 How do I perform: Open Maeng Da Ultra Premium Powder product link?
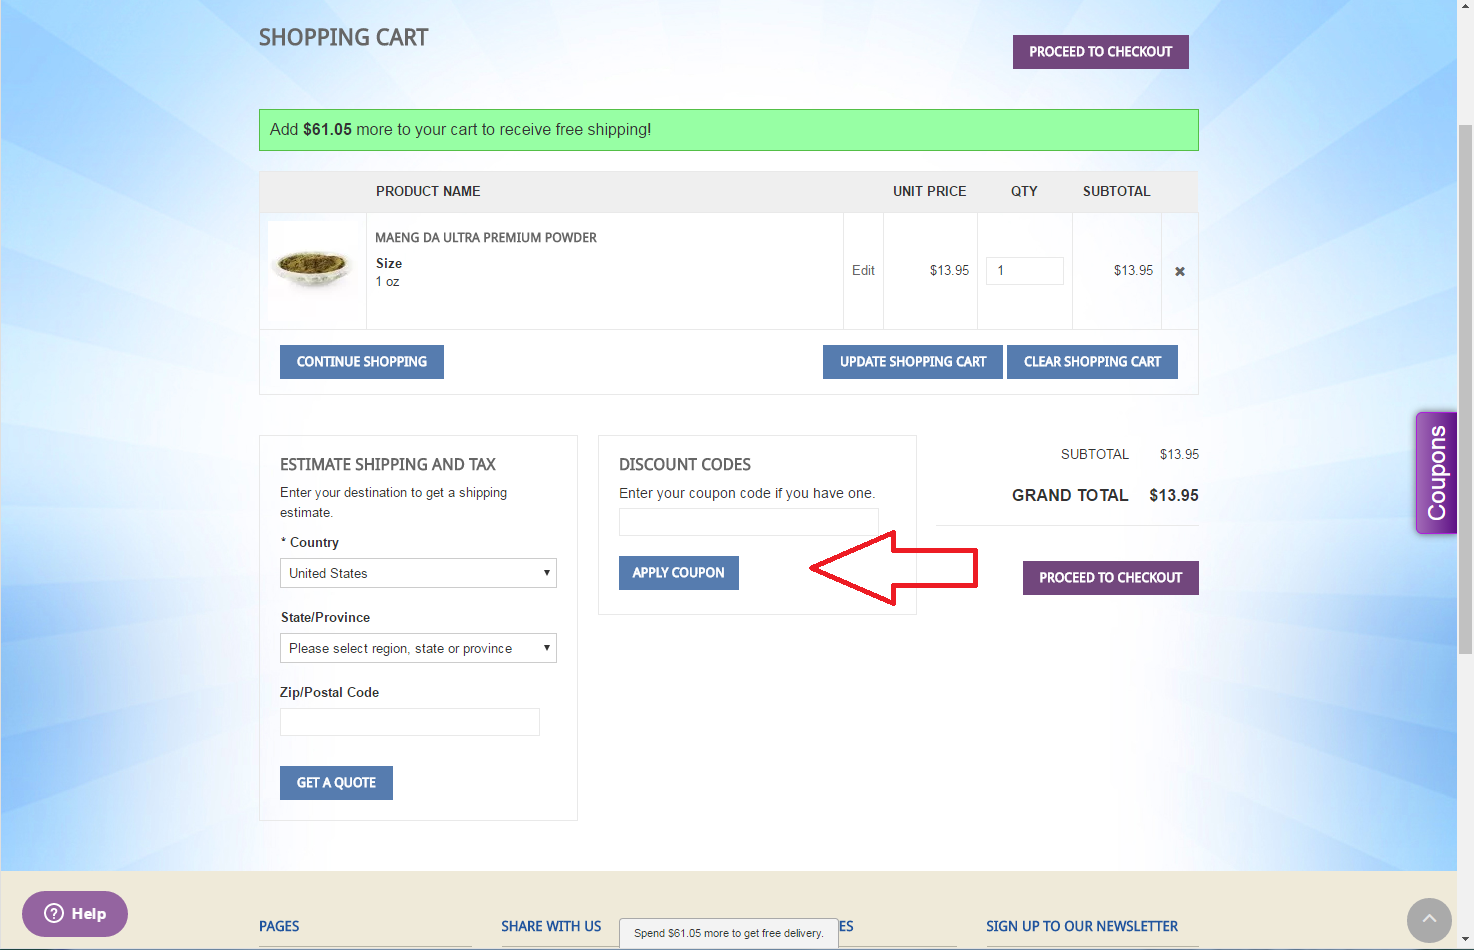coord(486,238)
